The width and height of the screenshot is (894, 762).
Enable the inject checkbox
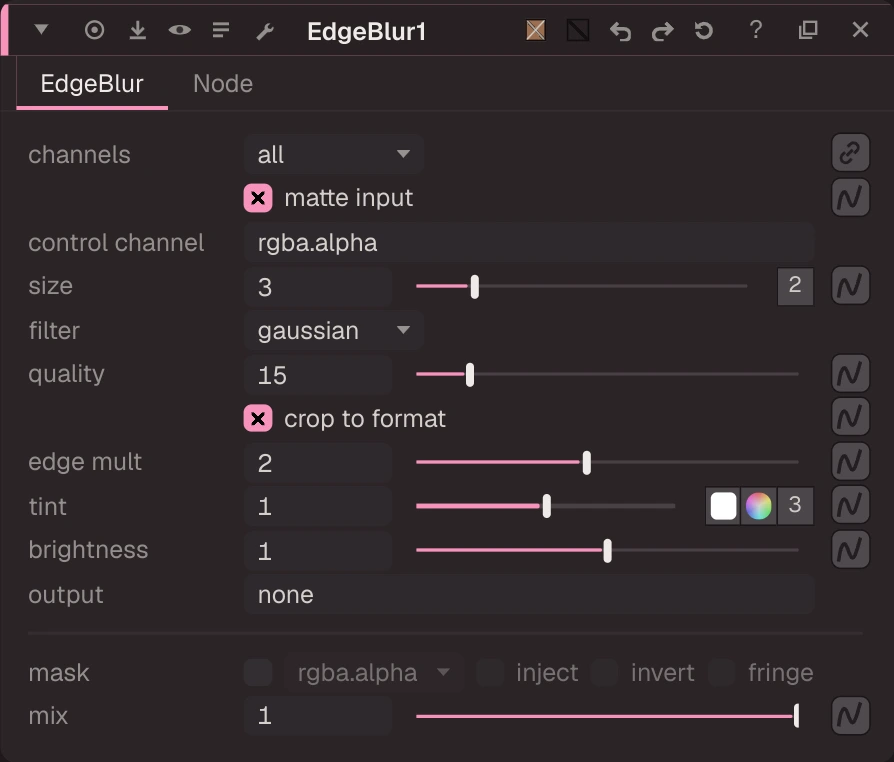click(x=490, y=672)
